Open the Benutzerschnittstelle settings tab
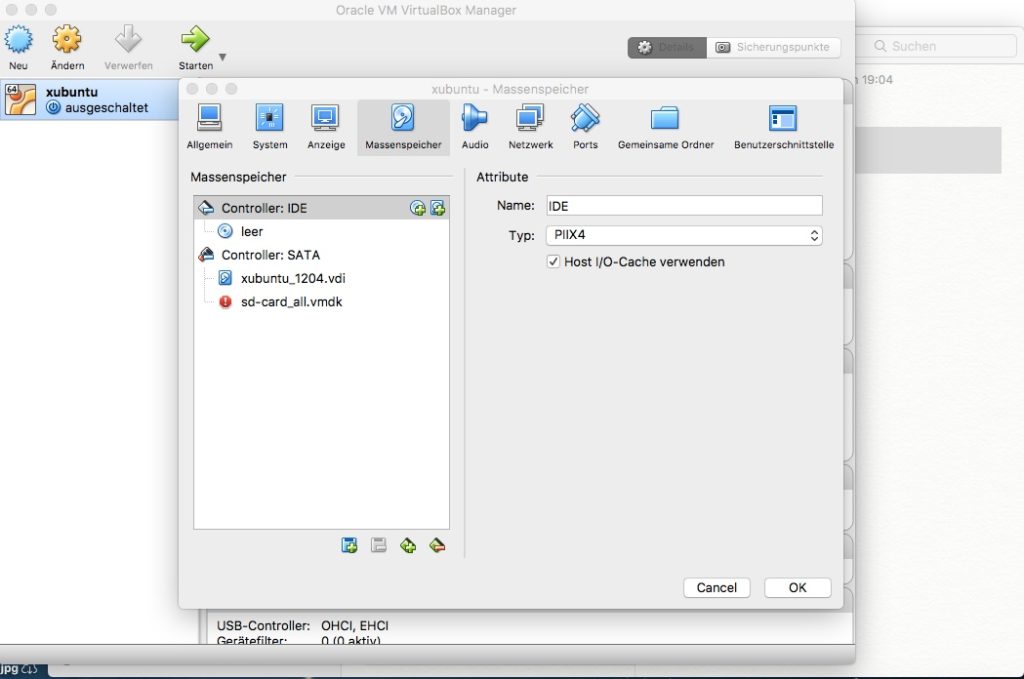 (784, 127)
